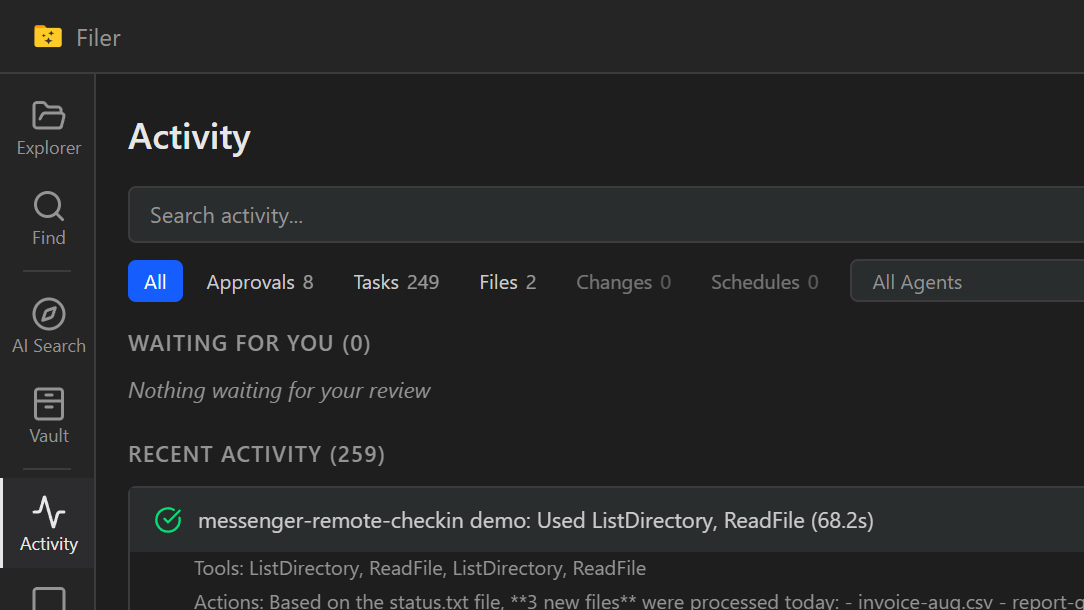
Task: Select the All filter tab
Action: tap(155, 281)
